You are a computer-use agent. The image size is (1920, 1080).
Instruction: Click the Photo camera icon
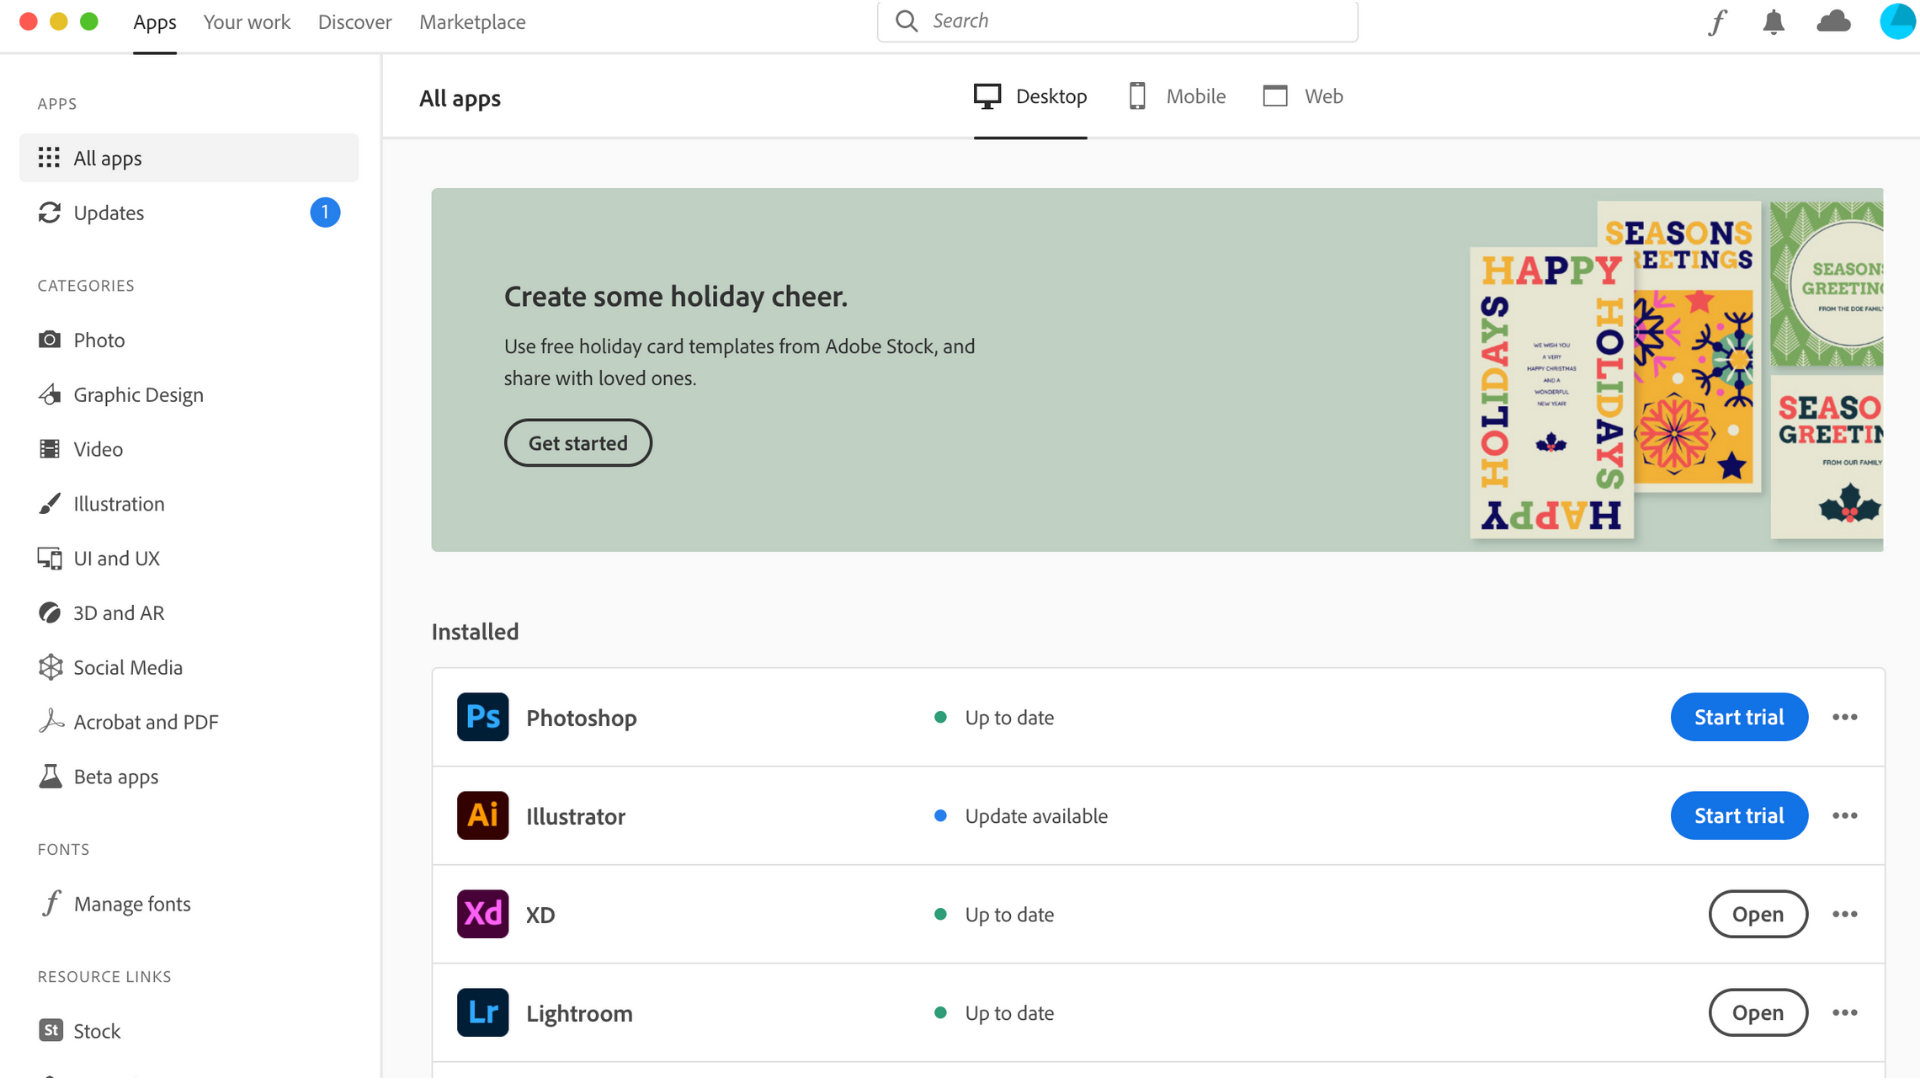49,340
